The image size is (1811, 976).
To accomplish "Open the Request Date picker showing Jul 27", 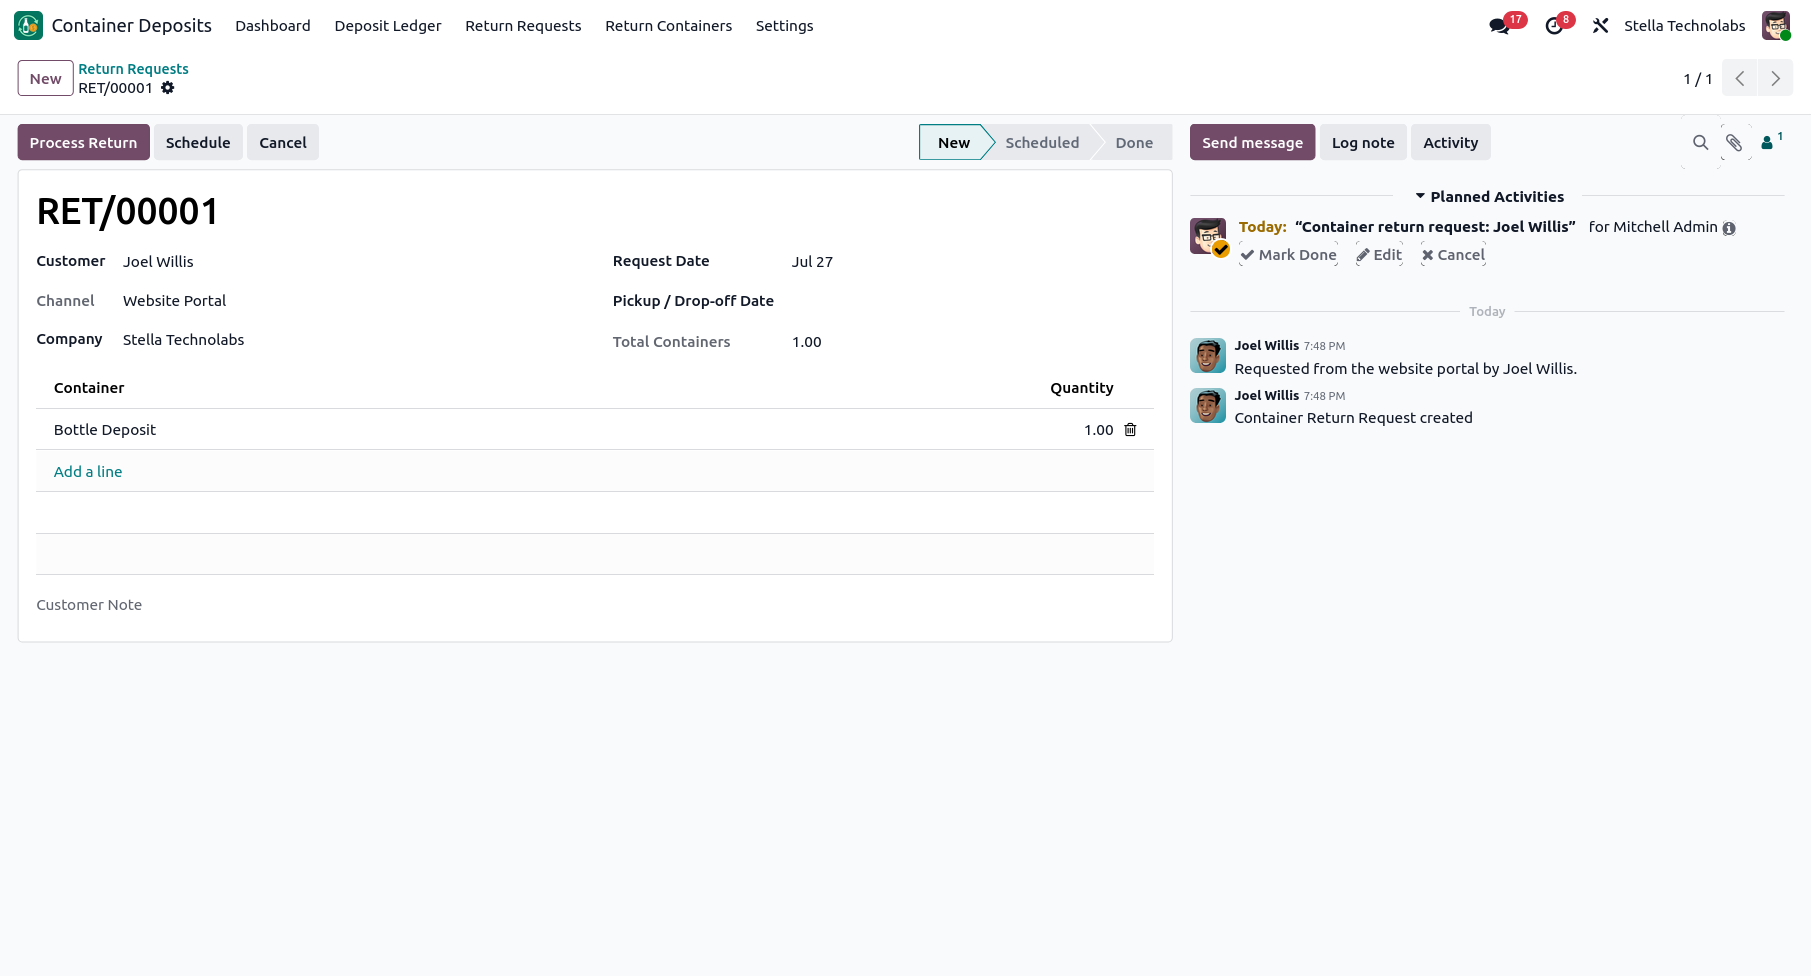I will [970, 262].
